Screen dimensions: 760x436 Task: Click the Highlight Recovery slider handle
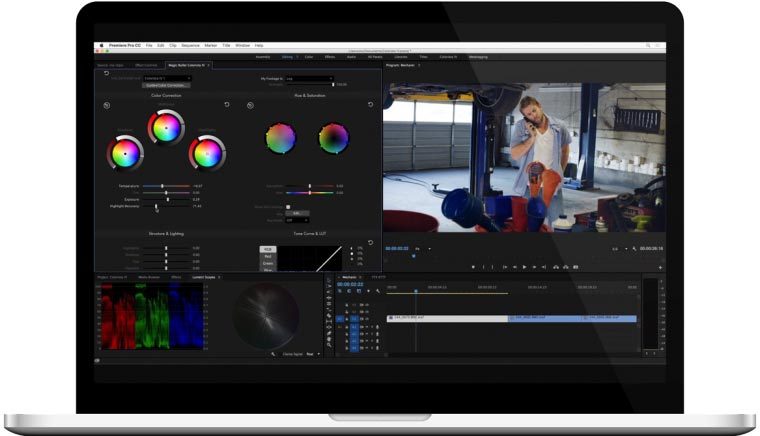[x=156, y=206]
